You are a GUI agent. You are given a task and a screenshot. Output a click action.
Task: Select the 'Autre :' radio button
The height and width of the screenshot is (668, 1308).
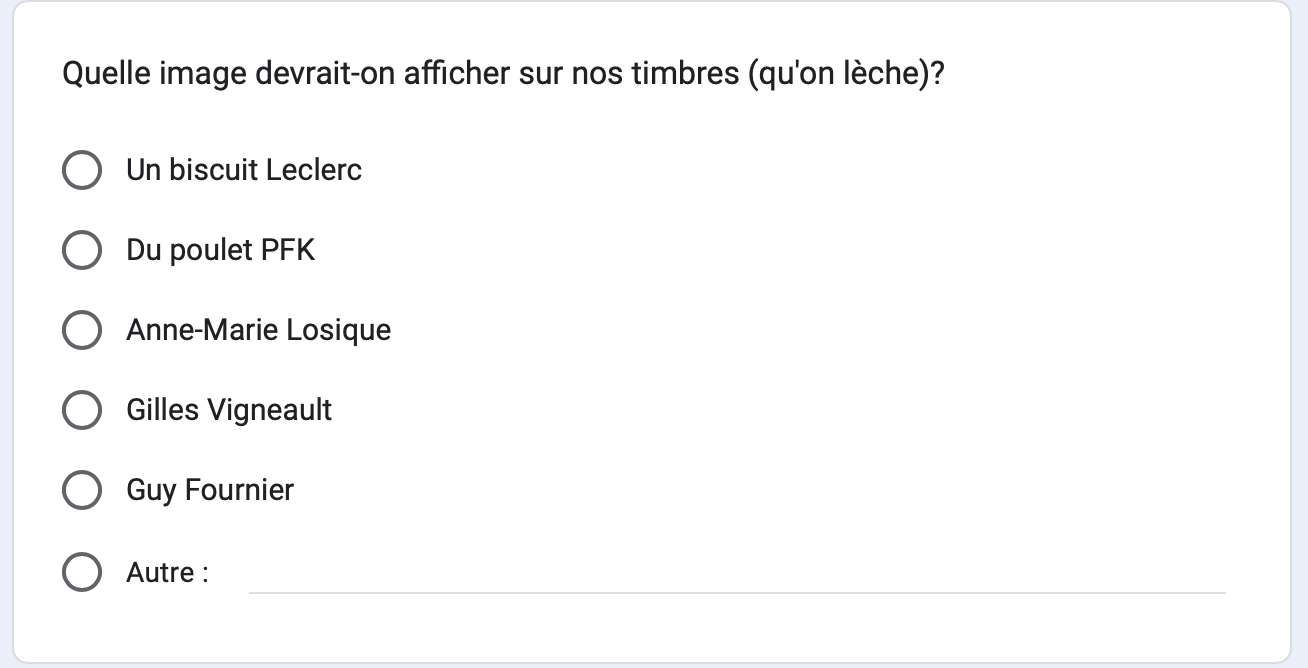click(x=82, y=573)
